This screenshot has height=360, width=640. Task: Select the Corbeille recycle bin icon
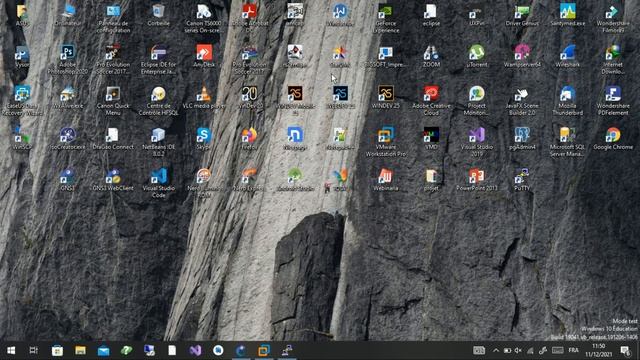pyautogui.click(x=158, y=16)
